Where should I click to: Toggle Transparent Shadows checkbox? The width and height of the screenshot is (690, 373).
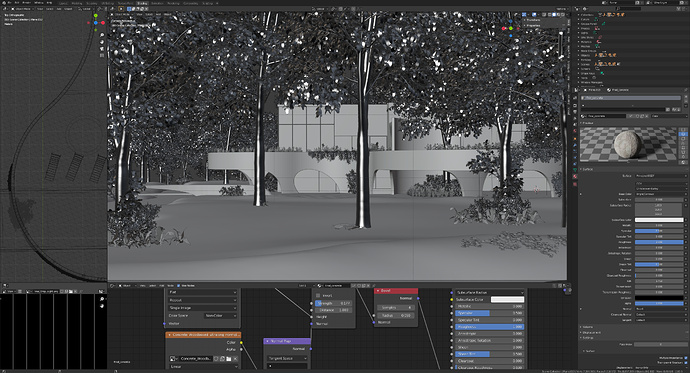tap(686, 362)
